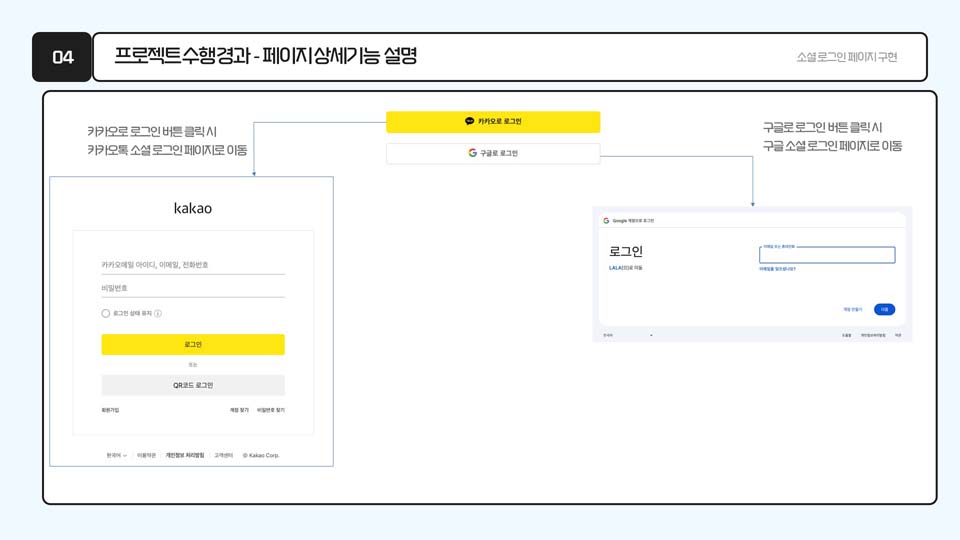This screenshot has width=960, height=540.
Task: Open the 계정 찾기 link
Action: (x=239, y=410)
